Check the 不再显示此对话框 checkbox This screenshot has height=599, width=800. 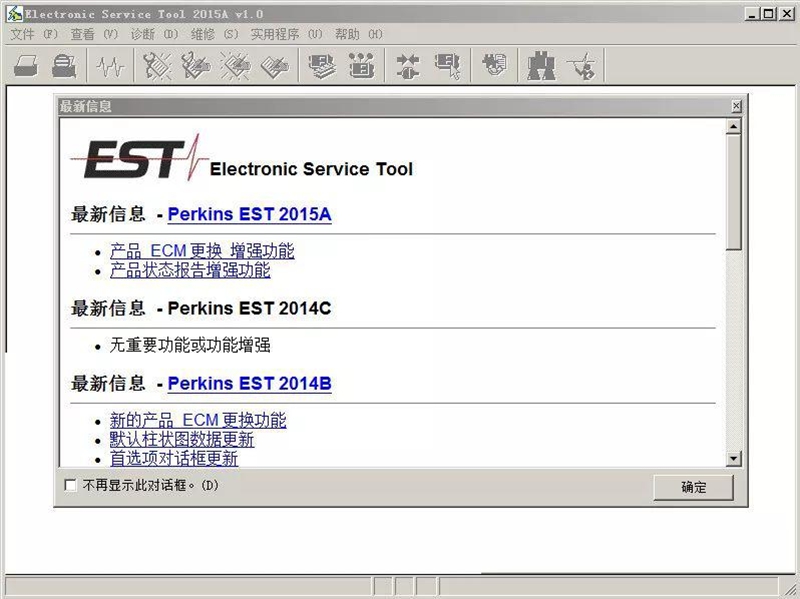tap(70, 485)
